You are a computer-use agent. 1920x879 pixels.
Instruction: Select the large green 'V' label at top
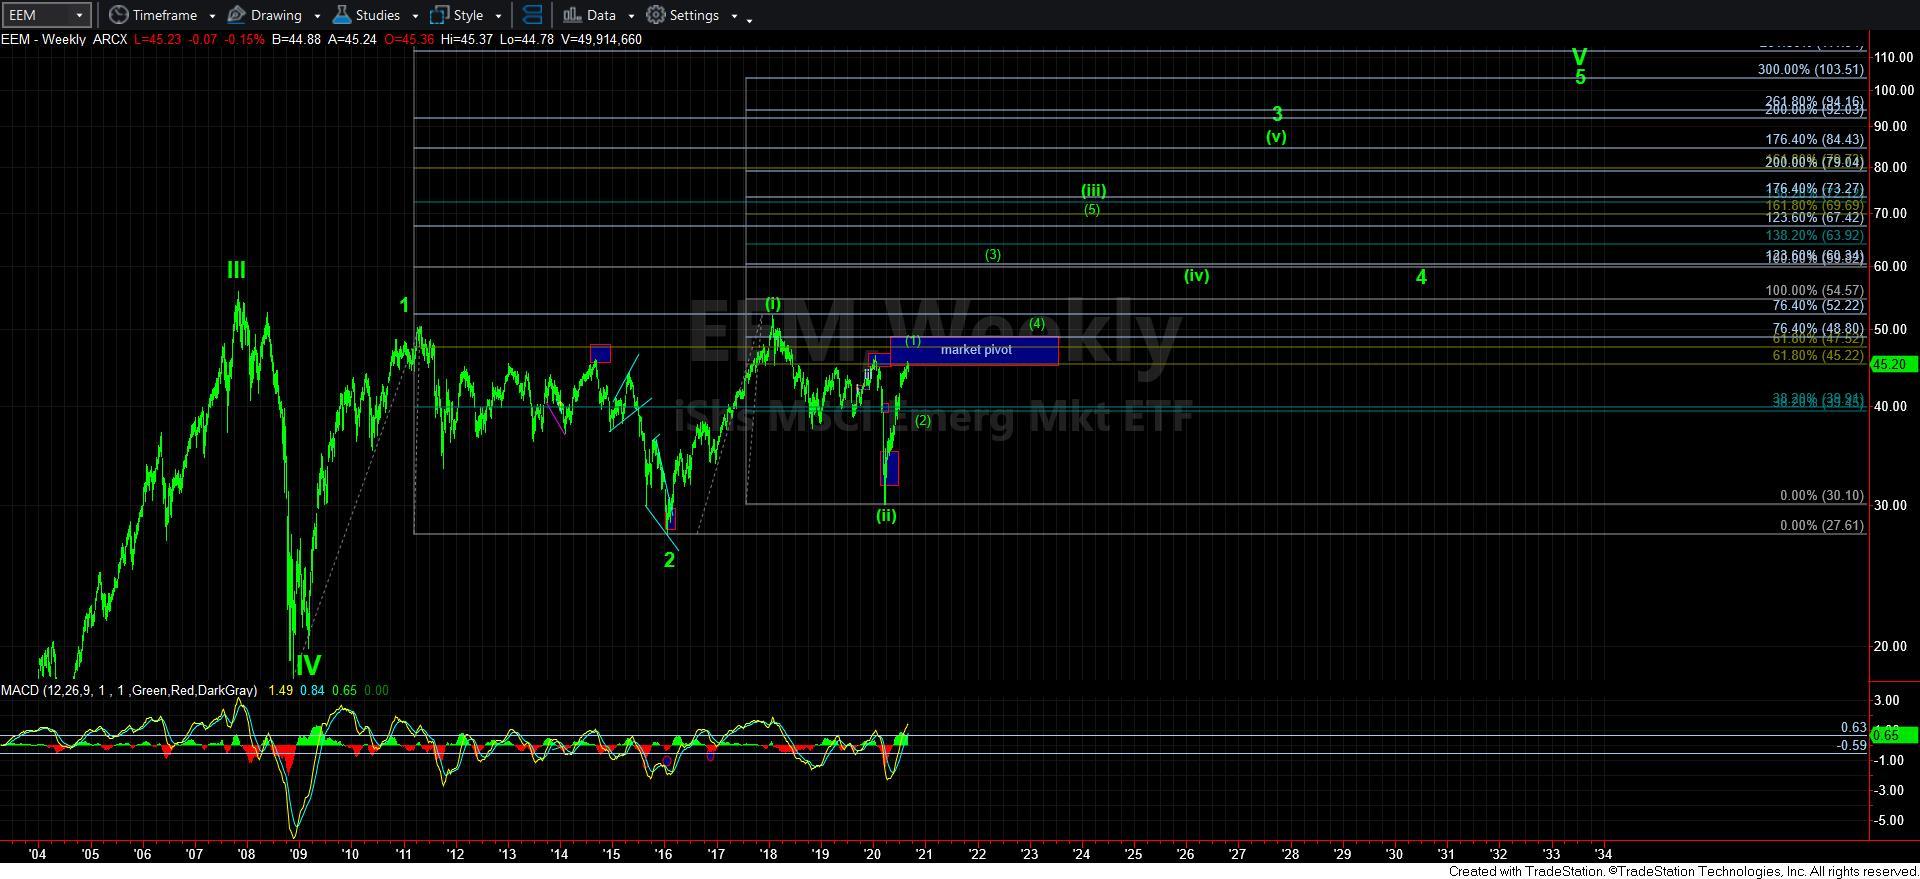pyautogui.click(x=1580, y=57)
